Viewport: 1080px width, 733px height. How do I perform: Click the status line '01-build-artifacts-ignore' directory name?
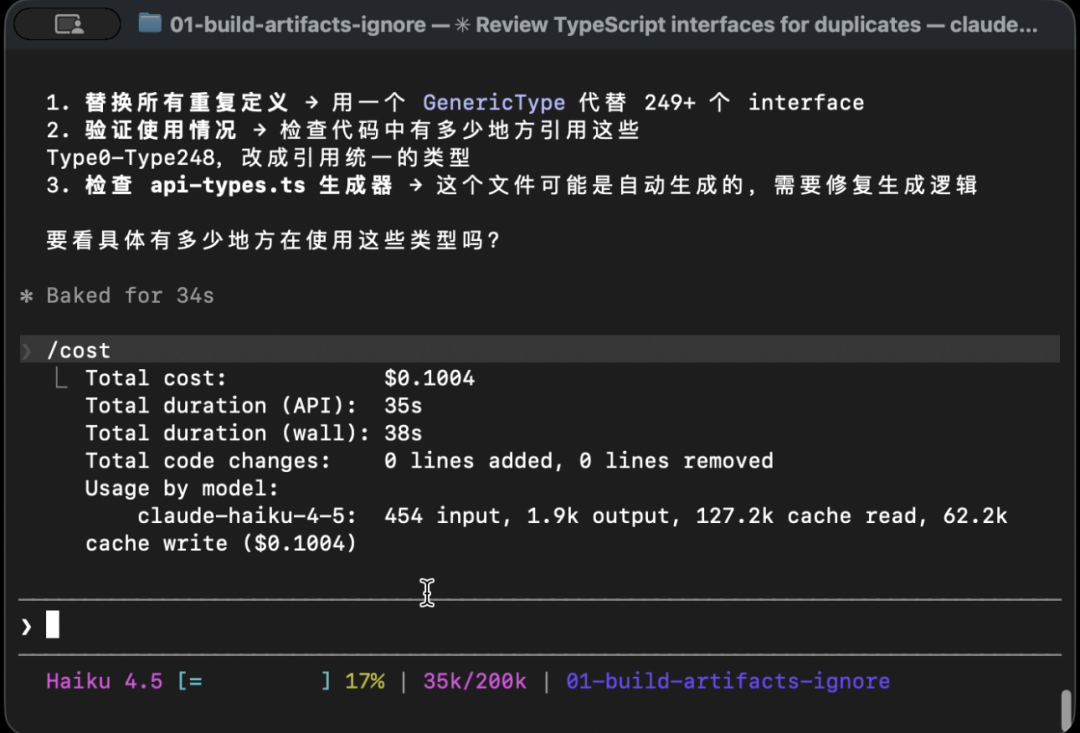(728, 681)
